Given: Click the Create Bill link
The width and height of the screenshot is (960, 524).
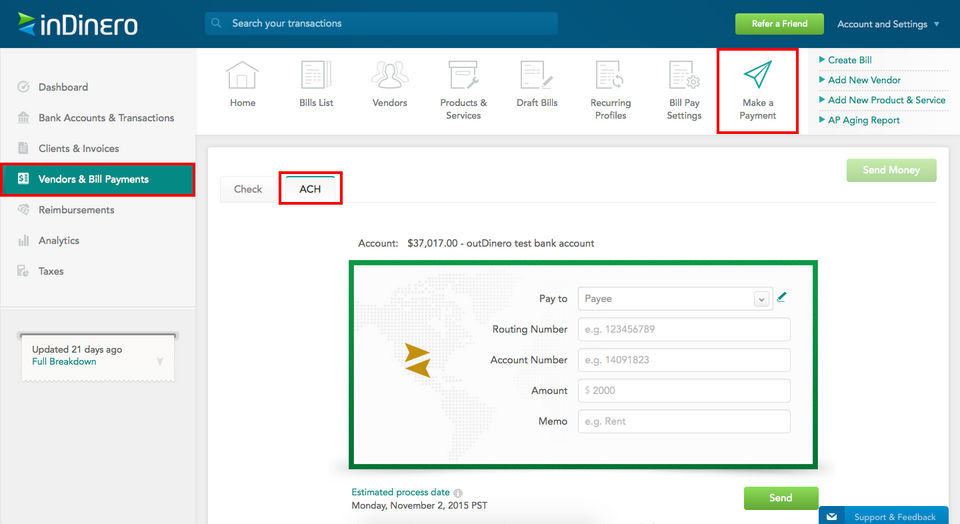Looking at the screenshot, I should point(849,60).
